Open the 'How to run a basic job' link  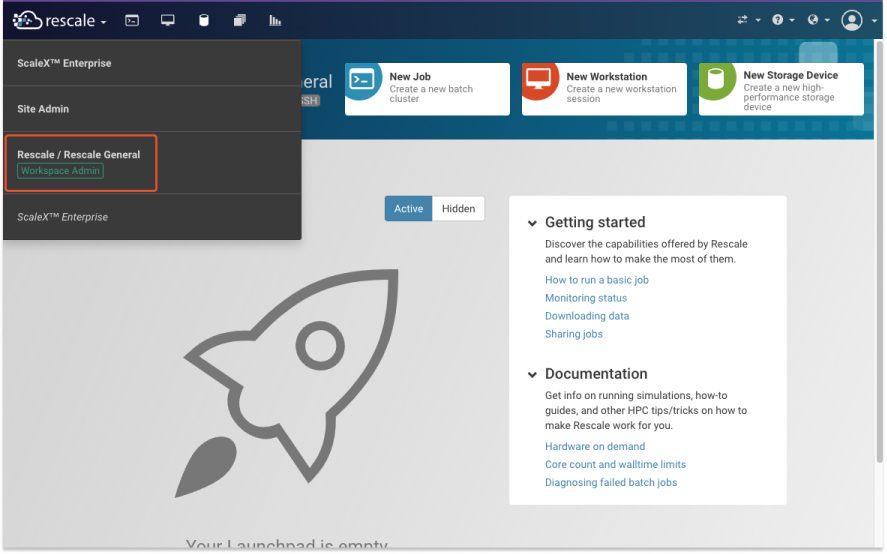pos(596,280)
